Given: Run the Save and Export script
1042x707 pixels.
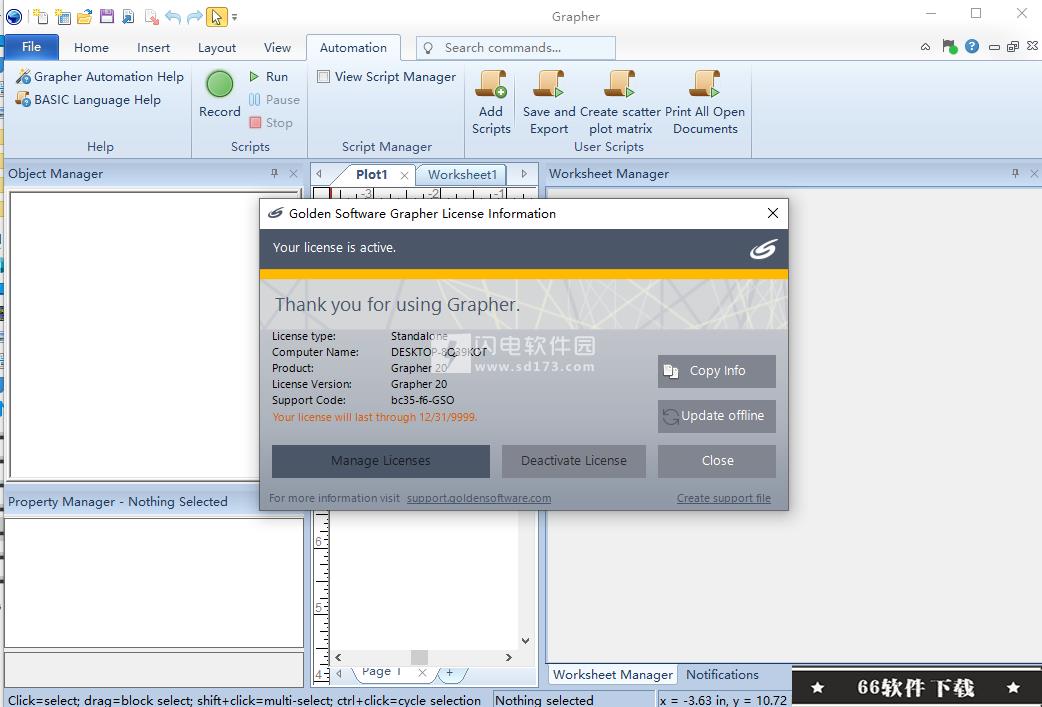Looking at the screenshot, I should [x=549, y=102].
